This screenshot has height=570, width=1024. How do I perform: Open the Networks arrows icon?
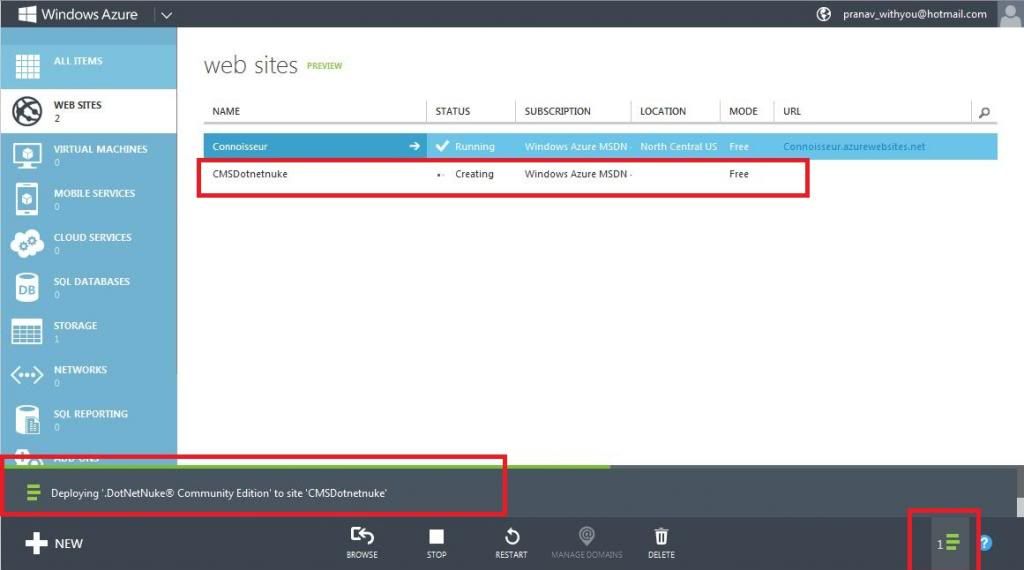tap(27, 375)
